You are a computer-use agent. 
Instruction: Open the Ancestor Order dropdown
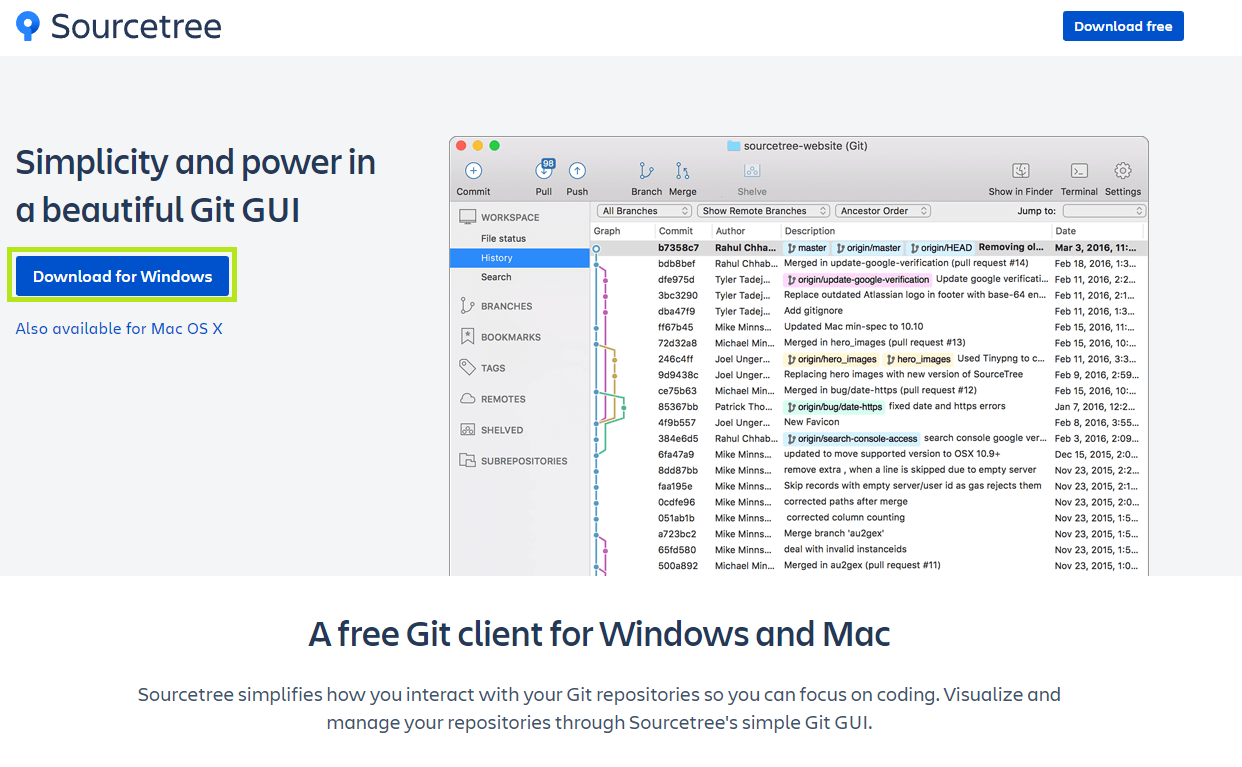tap(883, 211)
